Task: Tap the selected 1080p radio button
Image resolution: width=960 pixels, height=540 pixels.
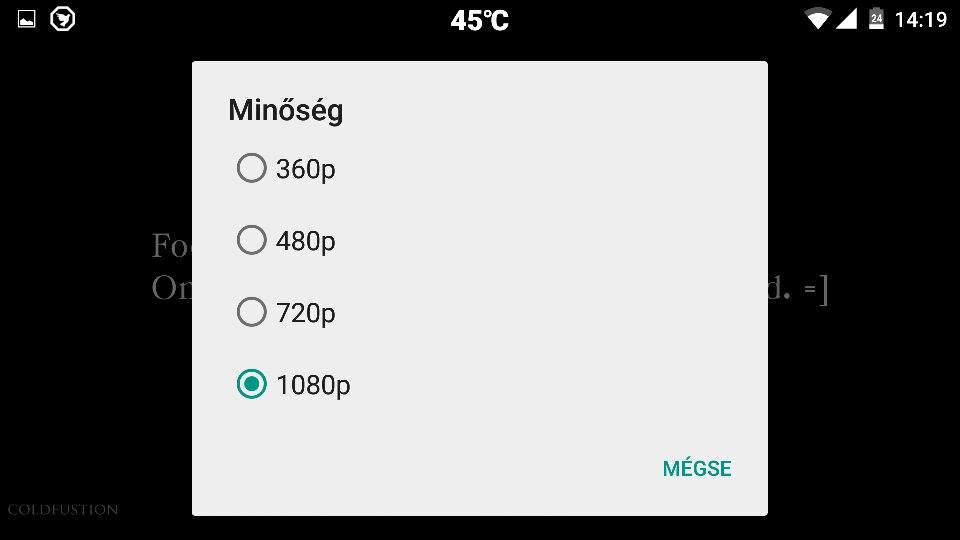Action: pos(252,384)
